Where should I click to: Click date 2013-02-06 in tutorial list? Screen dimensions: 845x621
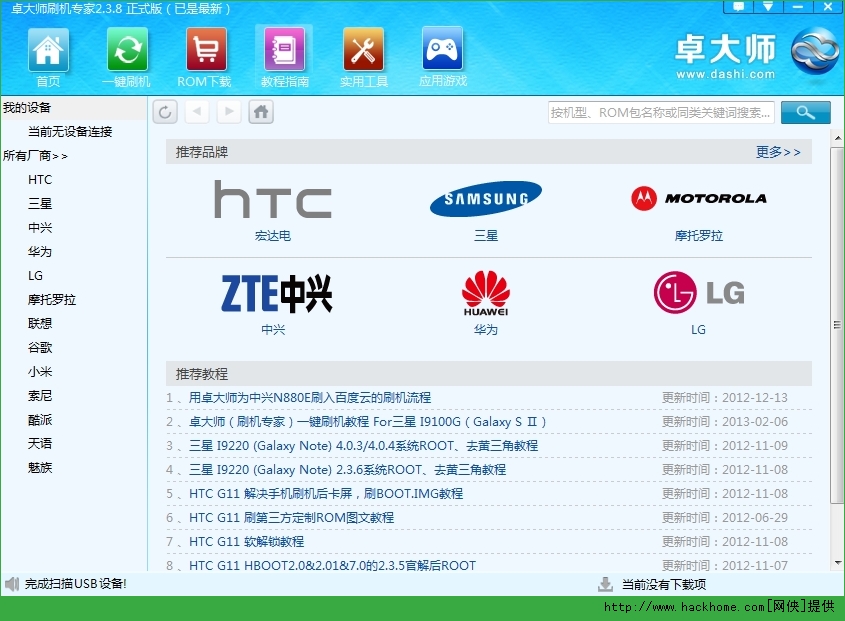point(755,422)
